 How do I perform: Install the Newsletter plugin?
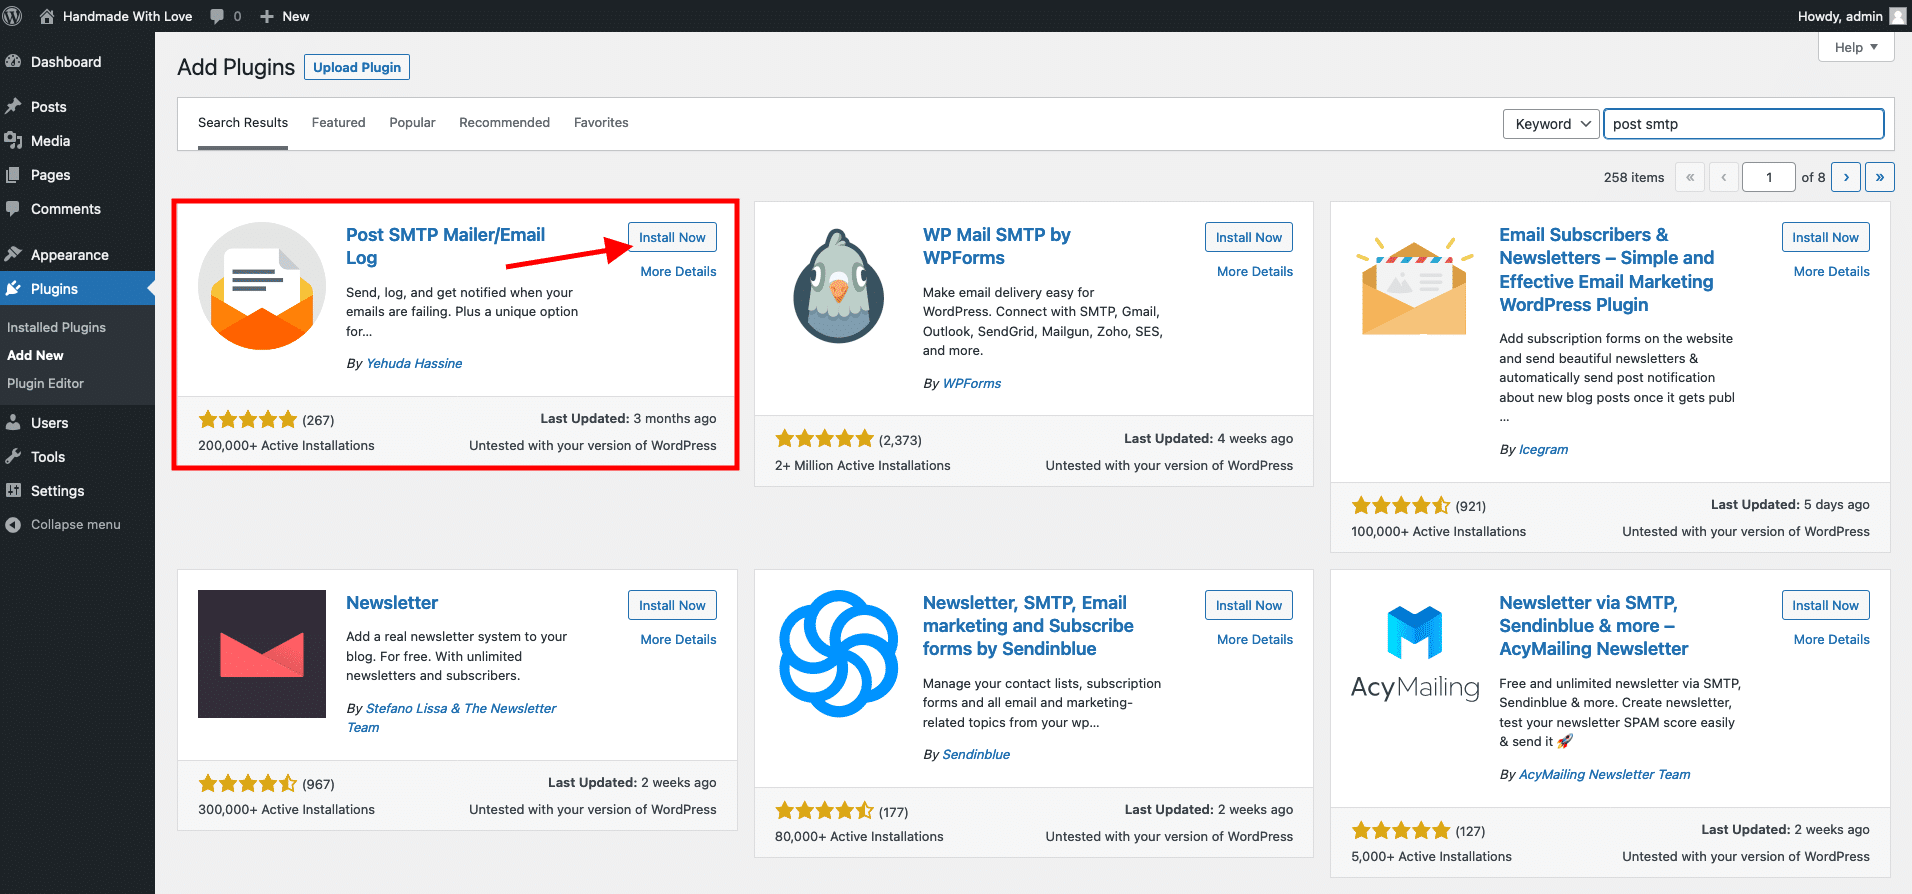pyautogui.click(x=673, y=605)
